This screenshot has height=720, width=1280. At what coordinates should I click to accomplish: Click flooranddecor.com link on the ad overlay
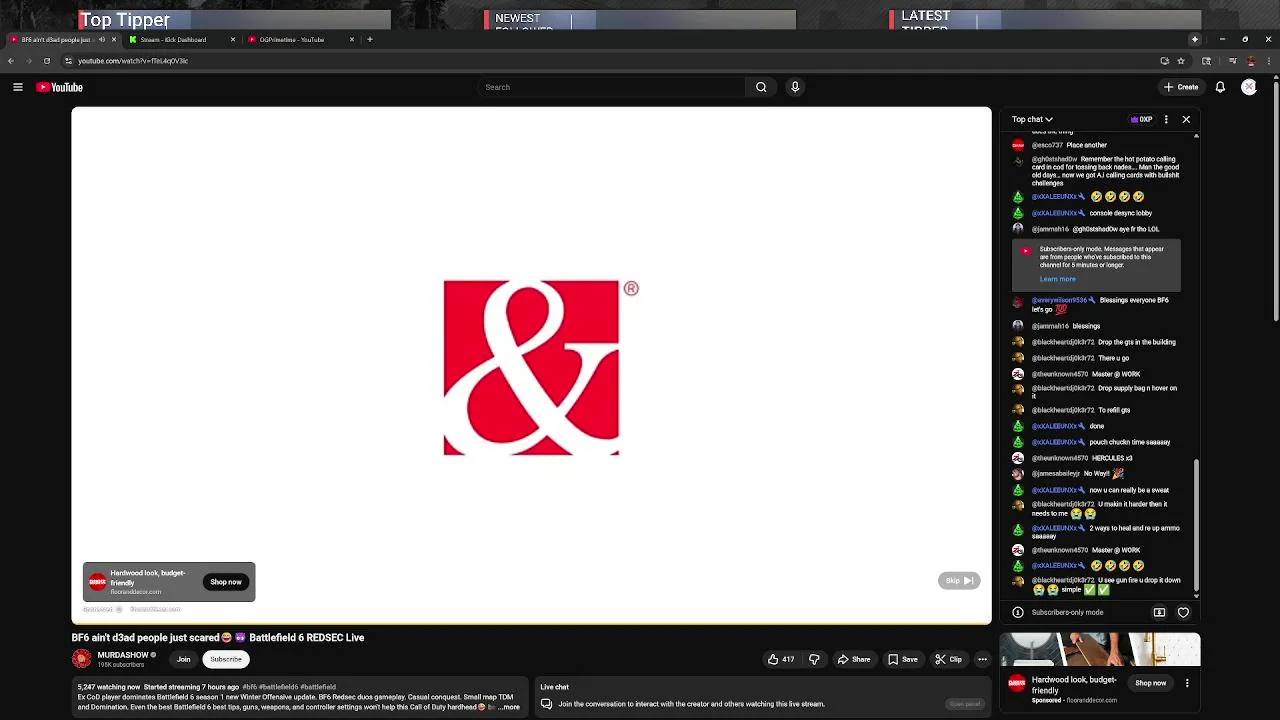click(x=136, y=592)
